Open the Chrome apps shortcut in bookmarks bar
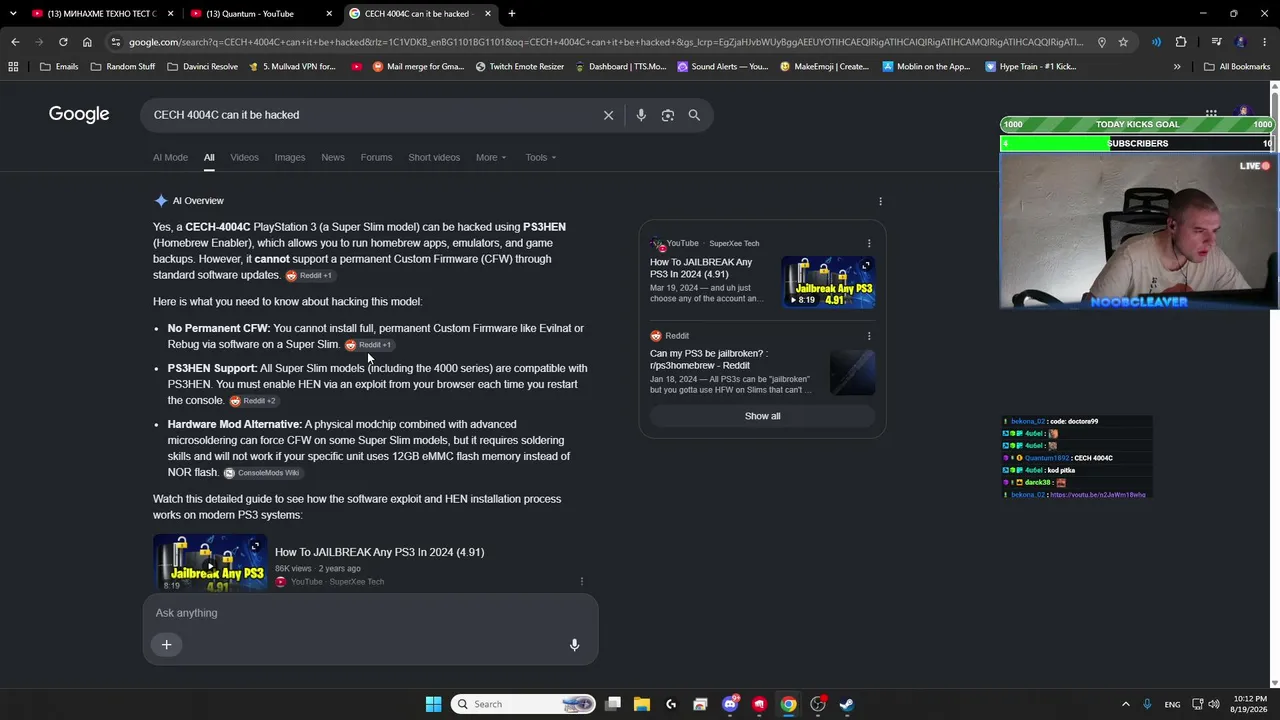The image size is (1280, 720). (x=13, y=67)
